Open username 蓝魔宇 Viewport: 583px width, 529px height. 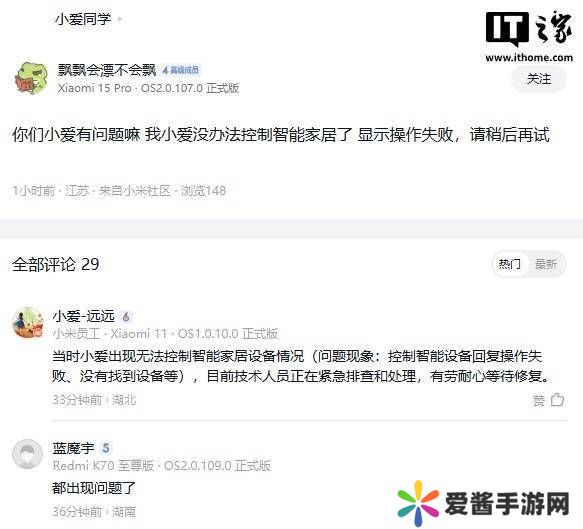tap(74, 448)
